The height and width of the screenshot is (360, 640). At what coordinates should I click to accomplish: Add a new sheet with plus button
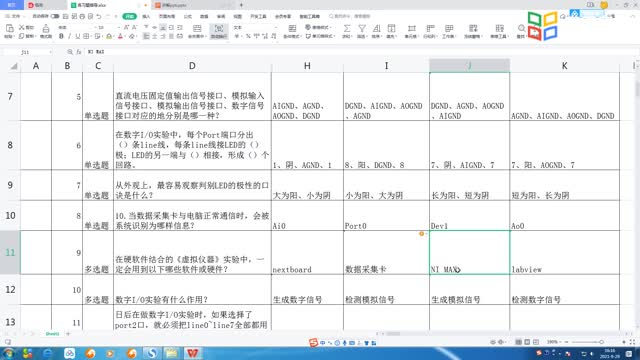click(68, 334)
